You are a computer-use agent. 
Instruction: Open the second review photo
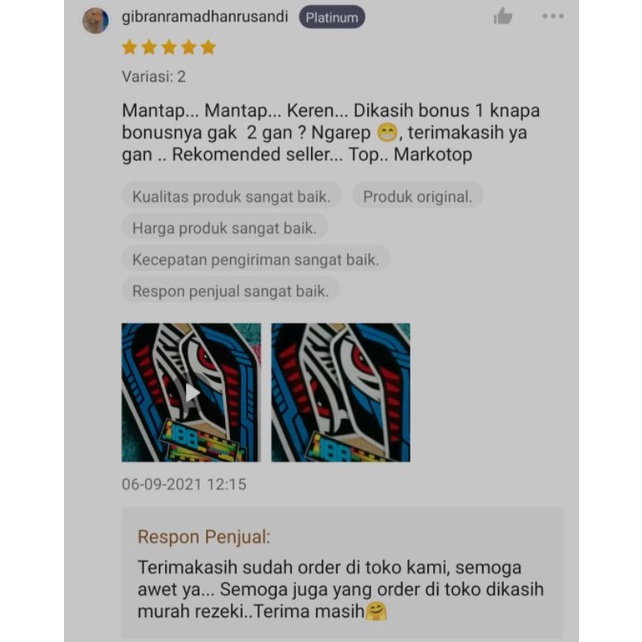[x=341, y=392]
